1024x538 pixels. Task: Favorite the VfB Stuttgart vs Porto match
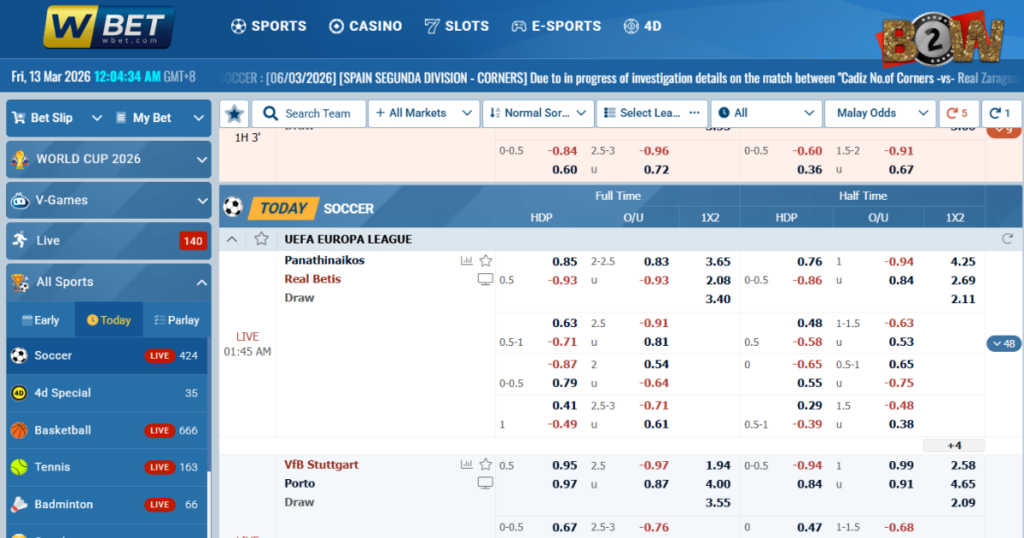click(485, 465)
